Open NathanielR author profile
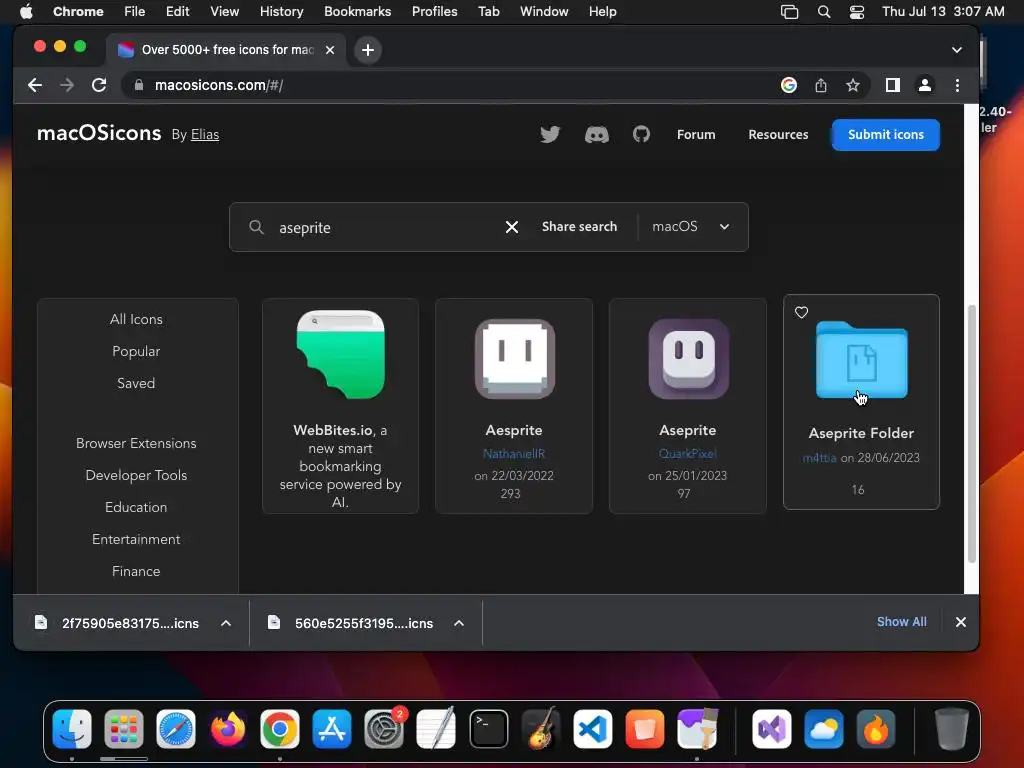 514,454
